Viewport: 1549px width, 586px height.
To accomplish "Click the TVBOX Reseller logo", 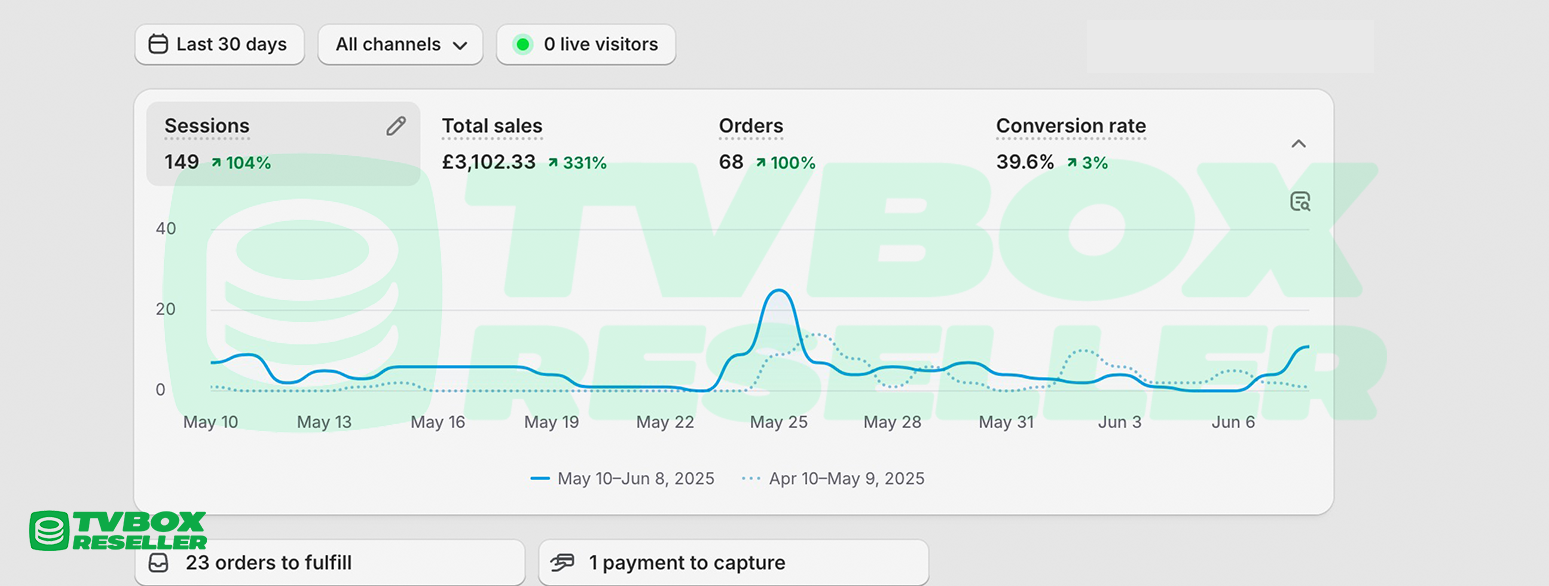I will pos(118,530).
